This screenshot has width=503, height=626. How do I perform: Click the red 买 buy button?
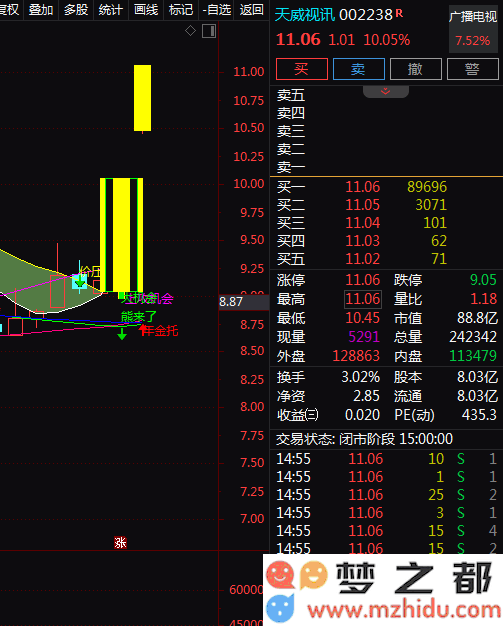pyautogui.click(x=302, y=69)
